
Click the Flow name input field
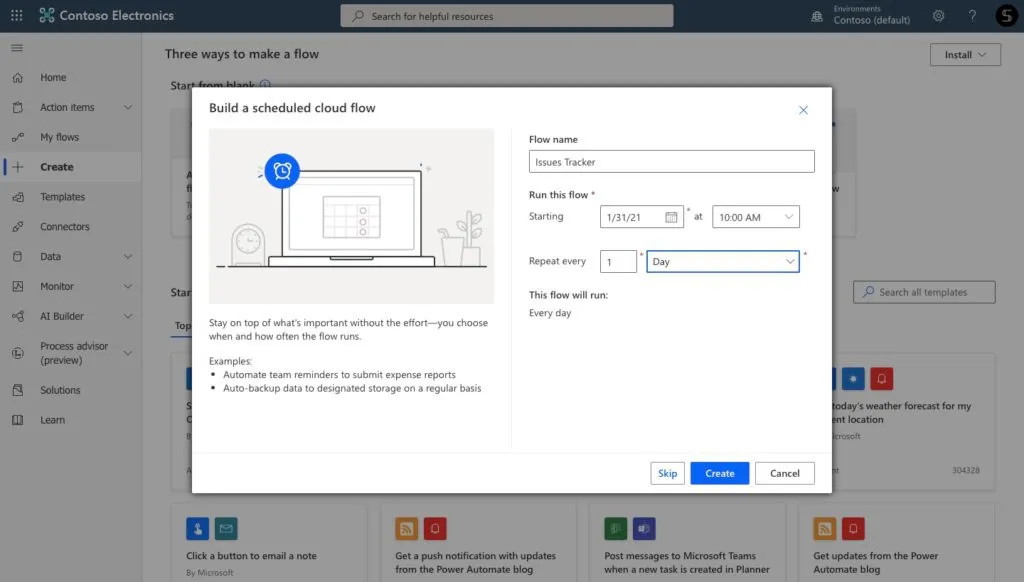click(x=671, y=161)
